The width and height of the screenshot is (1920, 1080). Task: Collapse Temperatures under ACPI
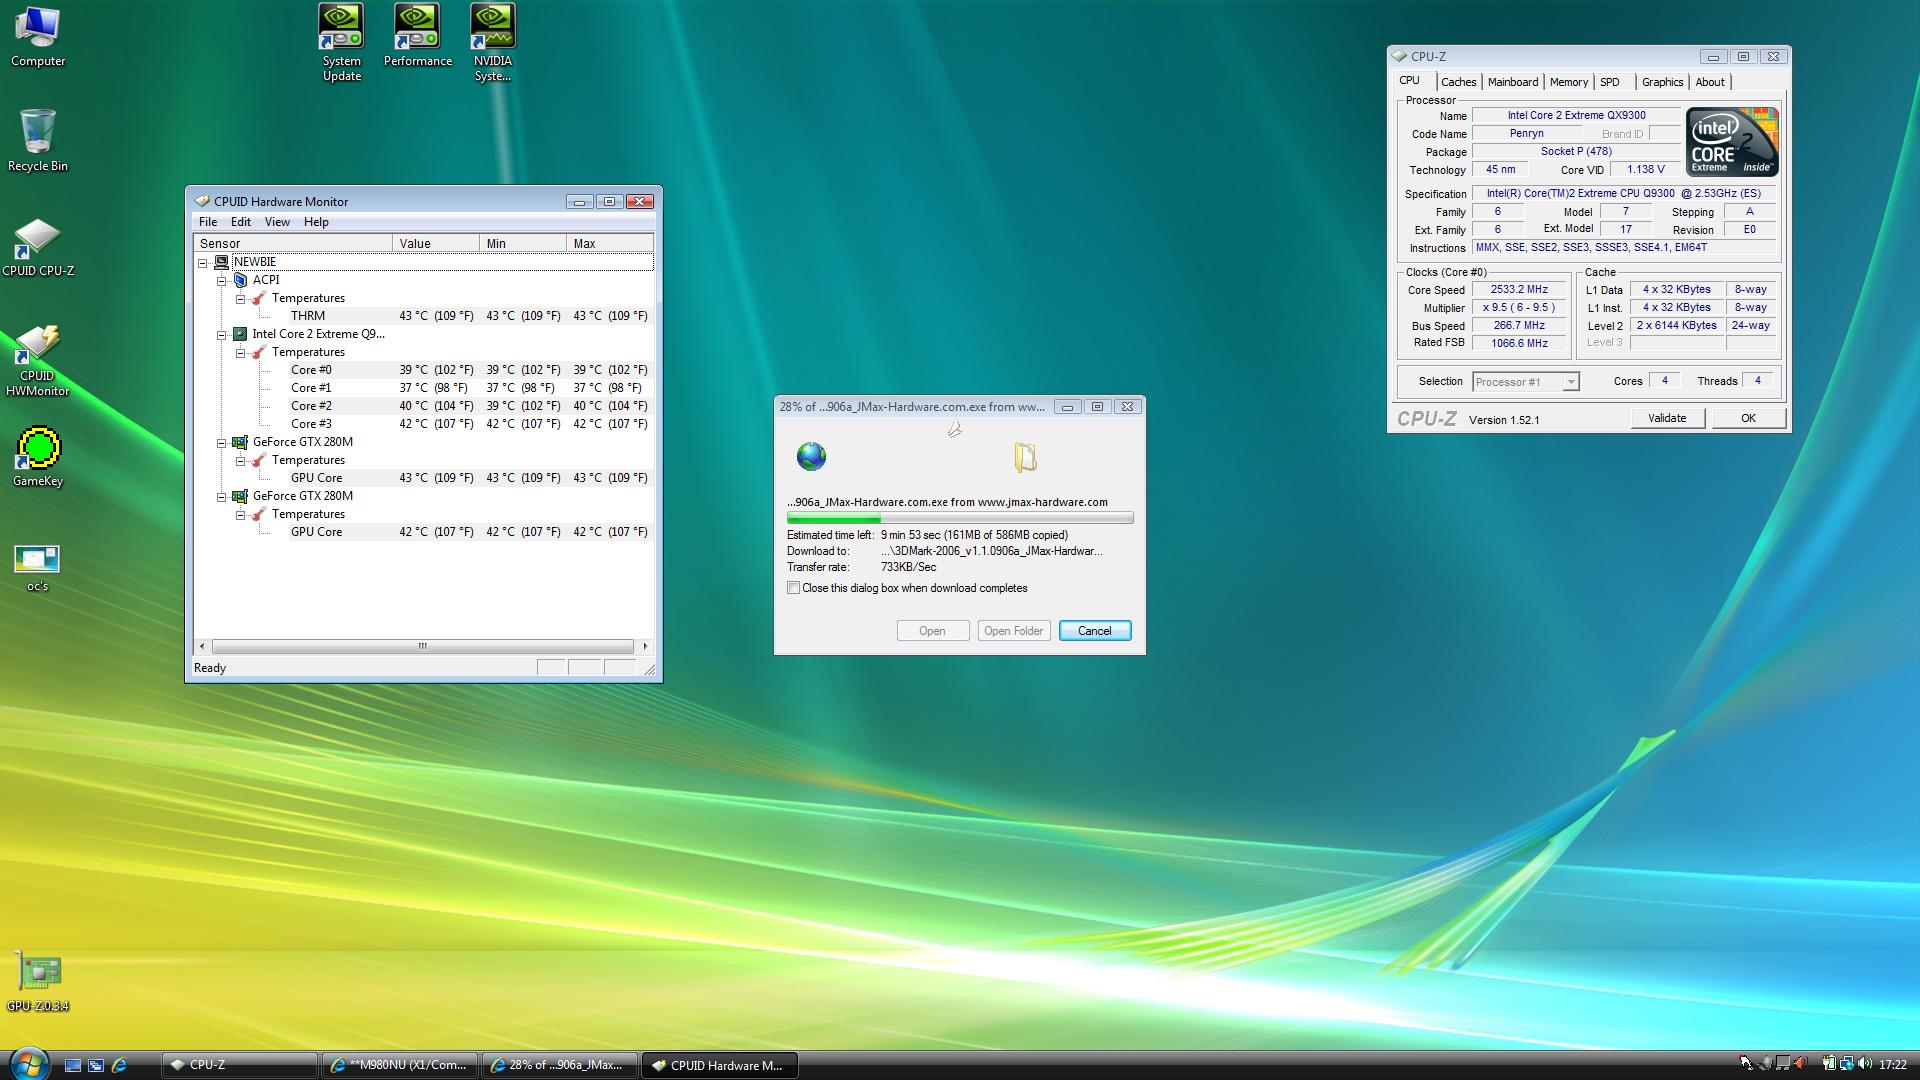click(x=240, y=299)
